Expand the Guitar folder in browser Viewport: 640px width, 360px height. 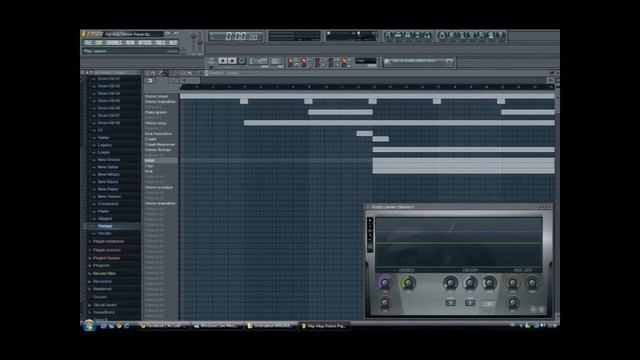coord(103,138)
